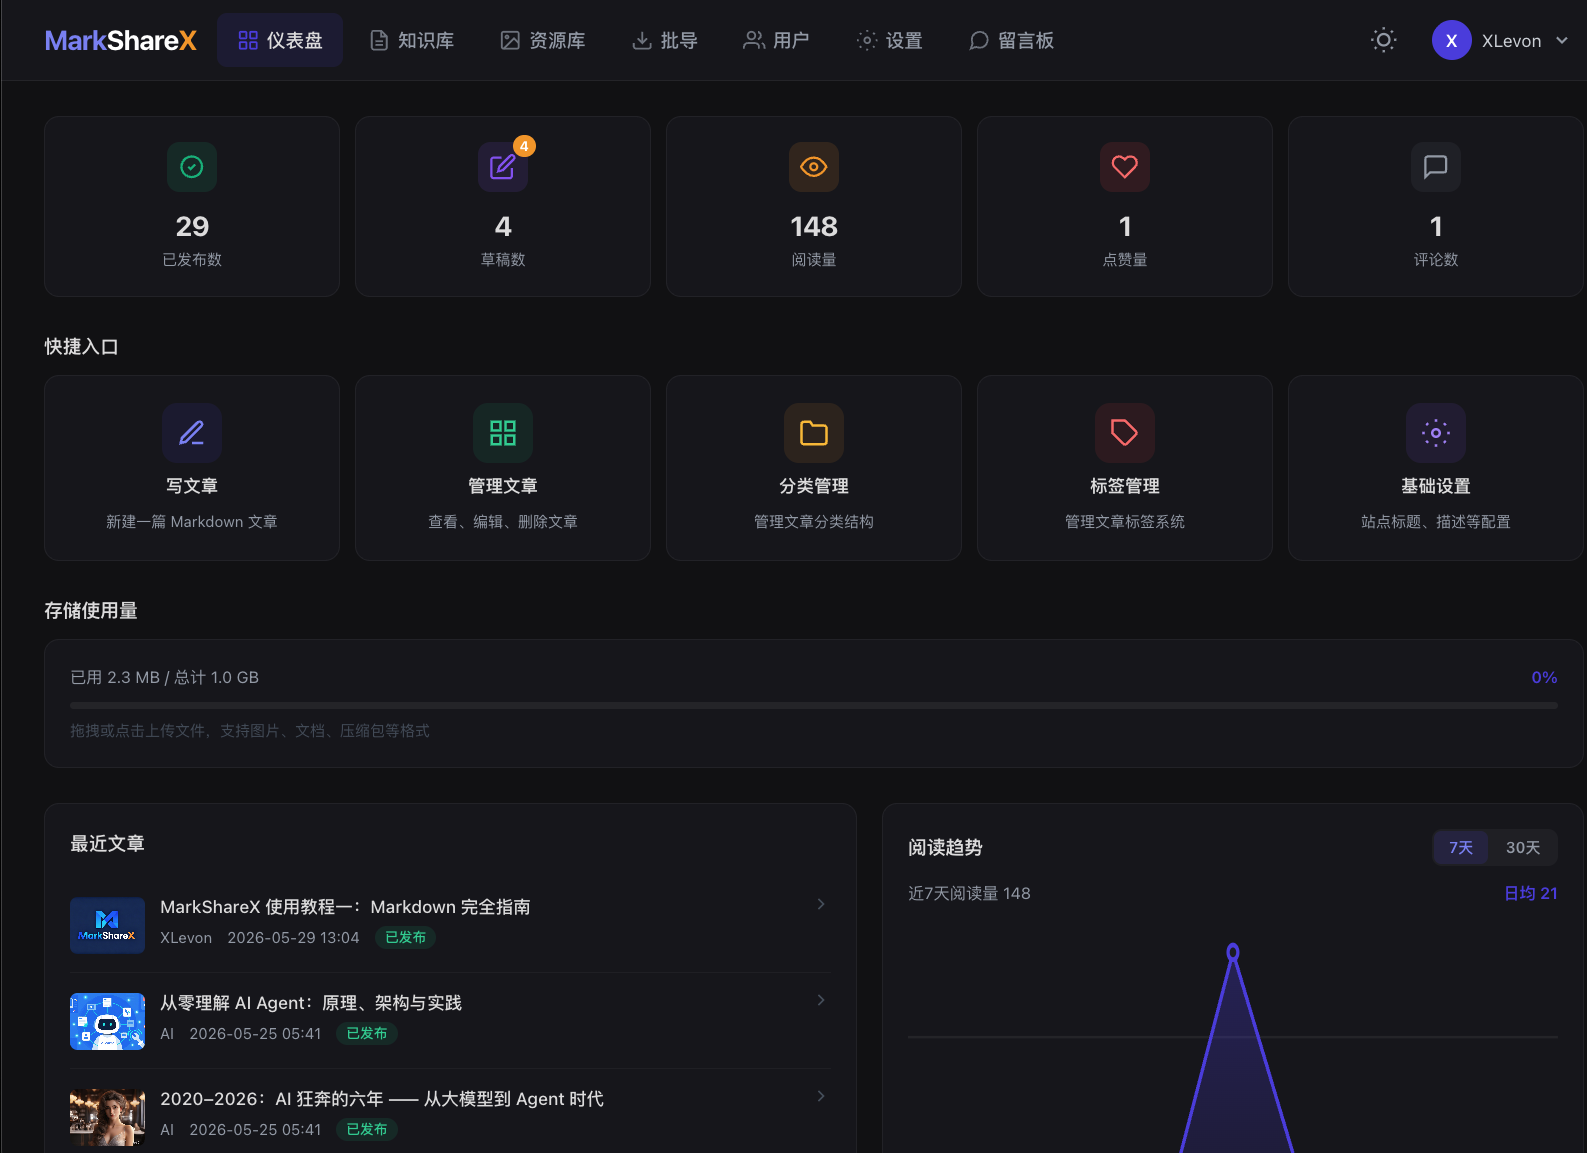The width and height of the screenshot is (1587, 1153).
Task: Open the 标签管理 shortcut title
Action: (x=1125, y=486)
